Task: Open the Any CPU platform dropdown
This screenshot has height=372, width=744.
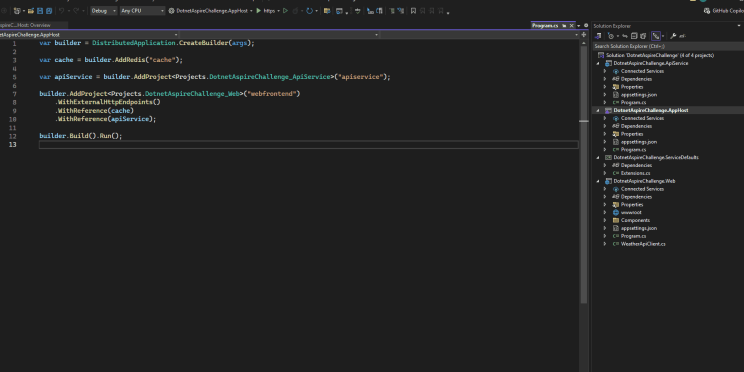Action: tap(142, 11)
